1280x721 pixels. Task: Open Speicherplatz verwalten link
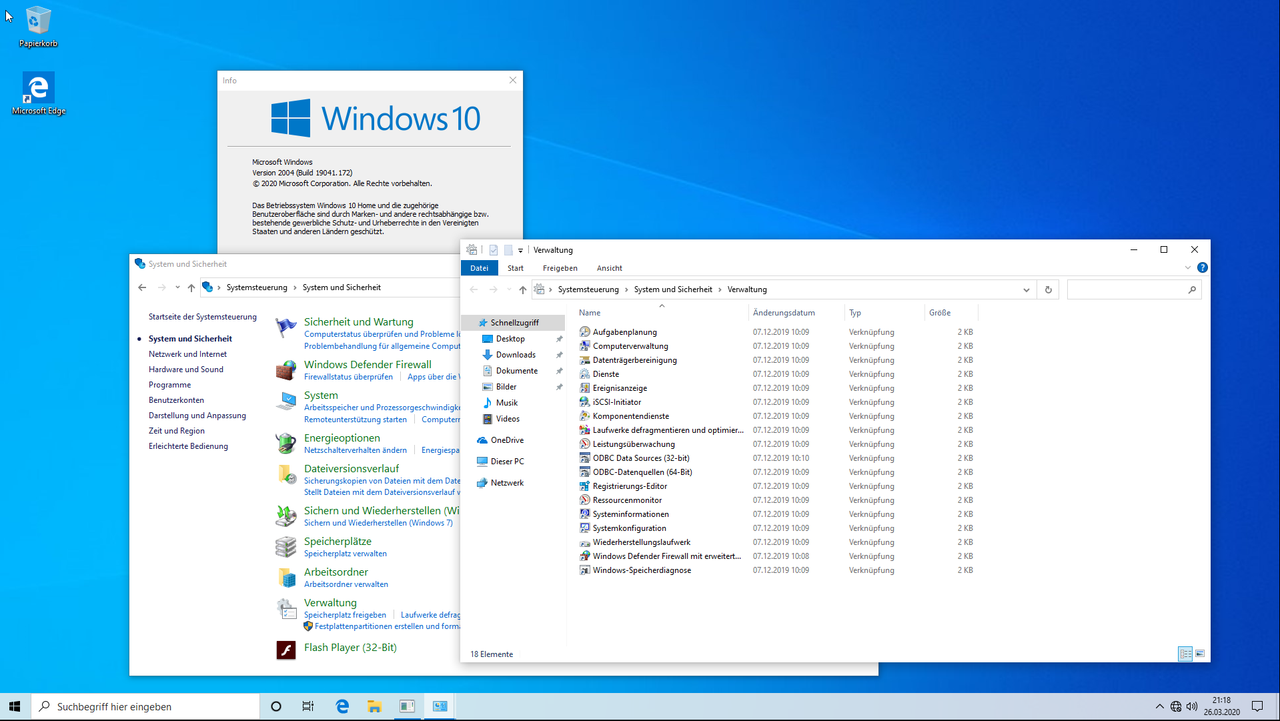[345, 553]
